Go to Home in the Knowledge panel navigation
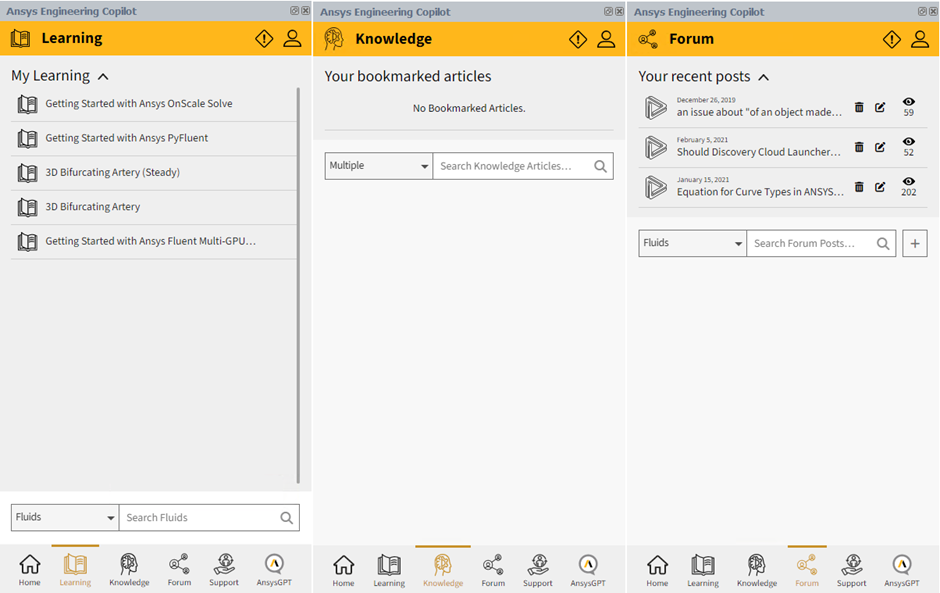 (x=344, y=570)
